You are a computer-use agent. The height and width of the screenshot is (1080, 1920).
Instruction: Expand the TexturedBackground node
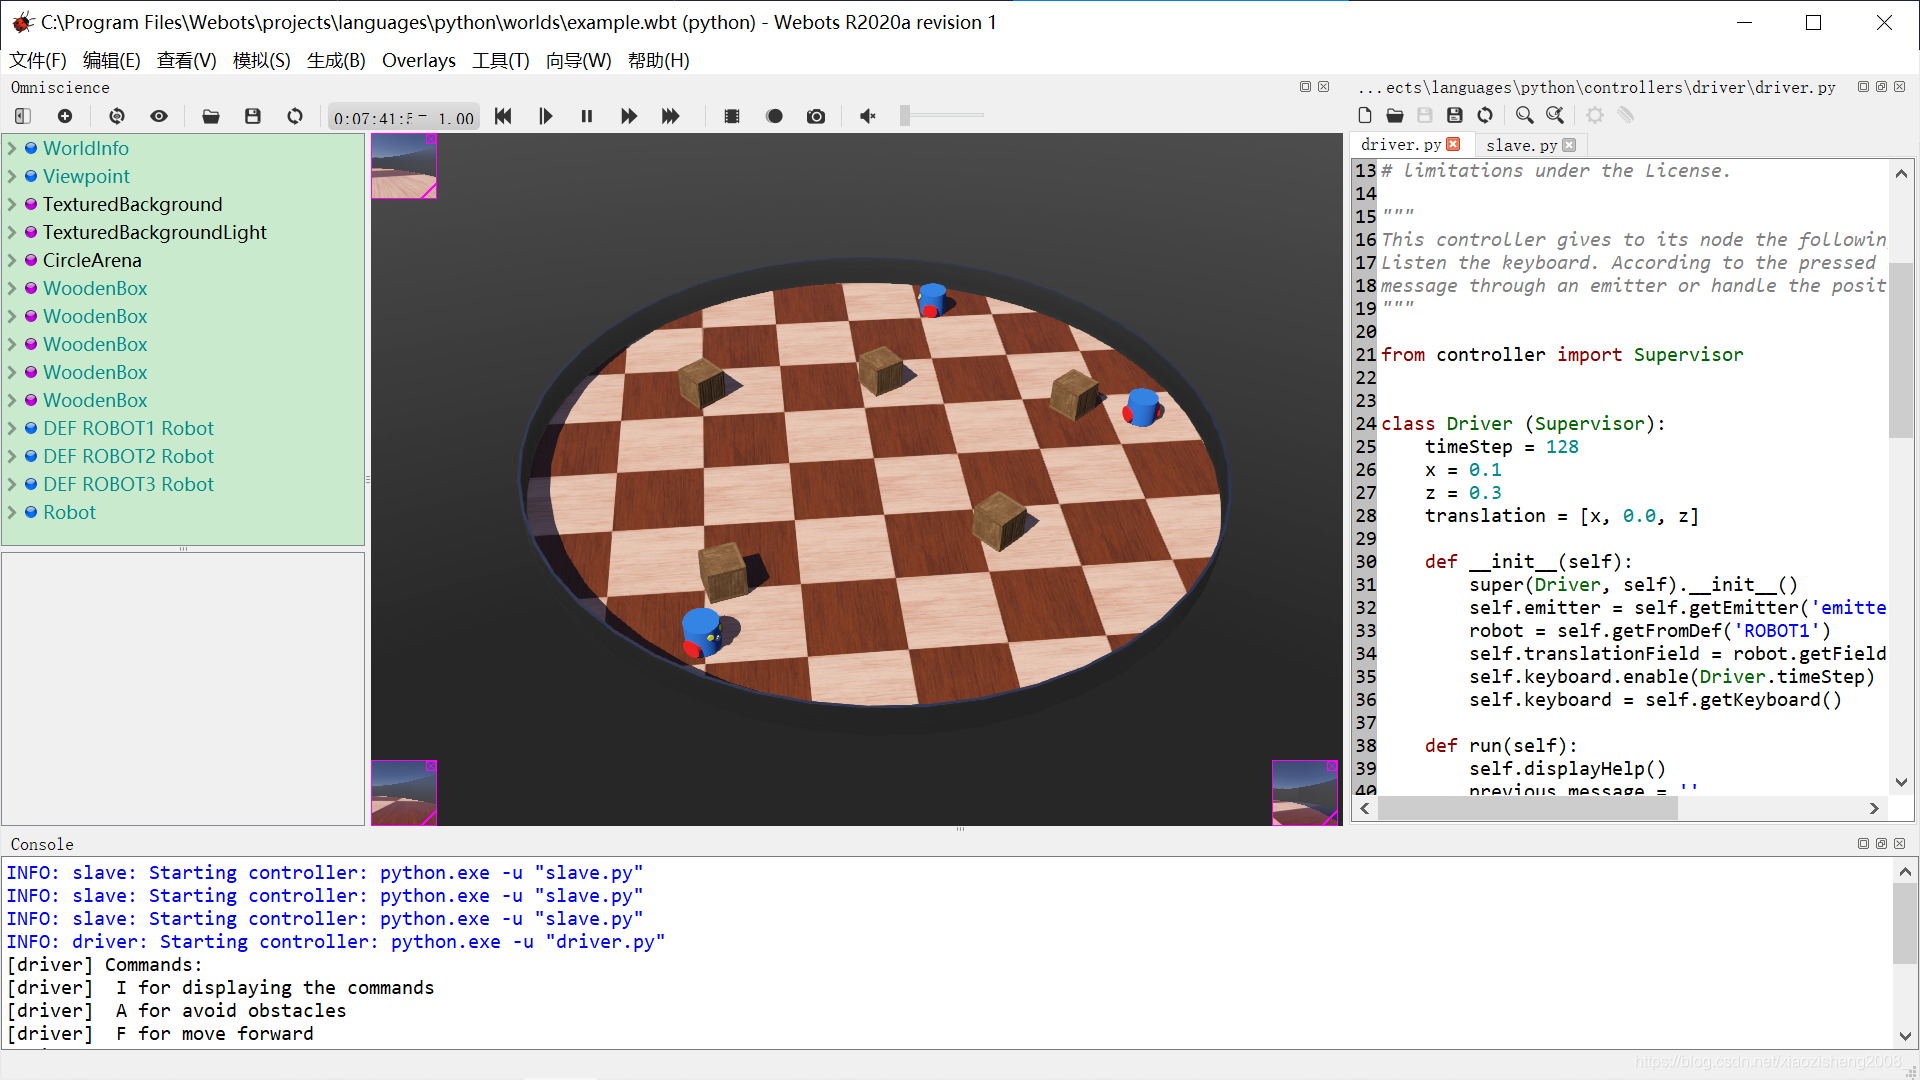(12, 204)
